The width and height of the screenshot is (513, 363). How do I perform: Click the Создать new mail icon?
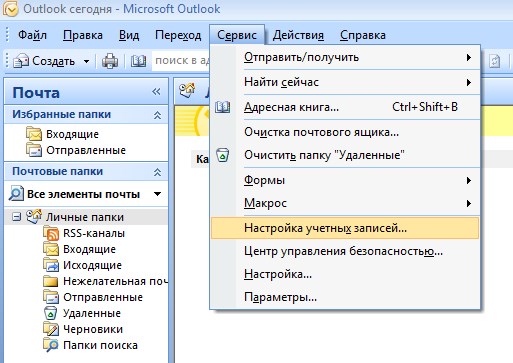[21, 61]
